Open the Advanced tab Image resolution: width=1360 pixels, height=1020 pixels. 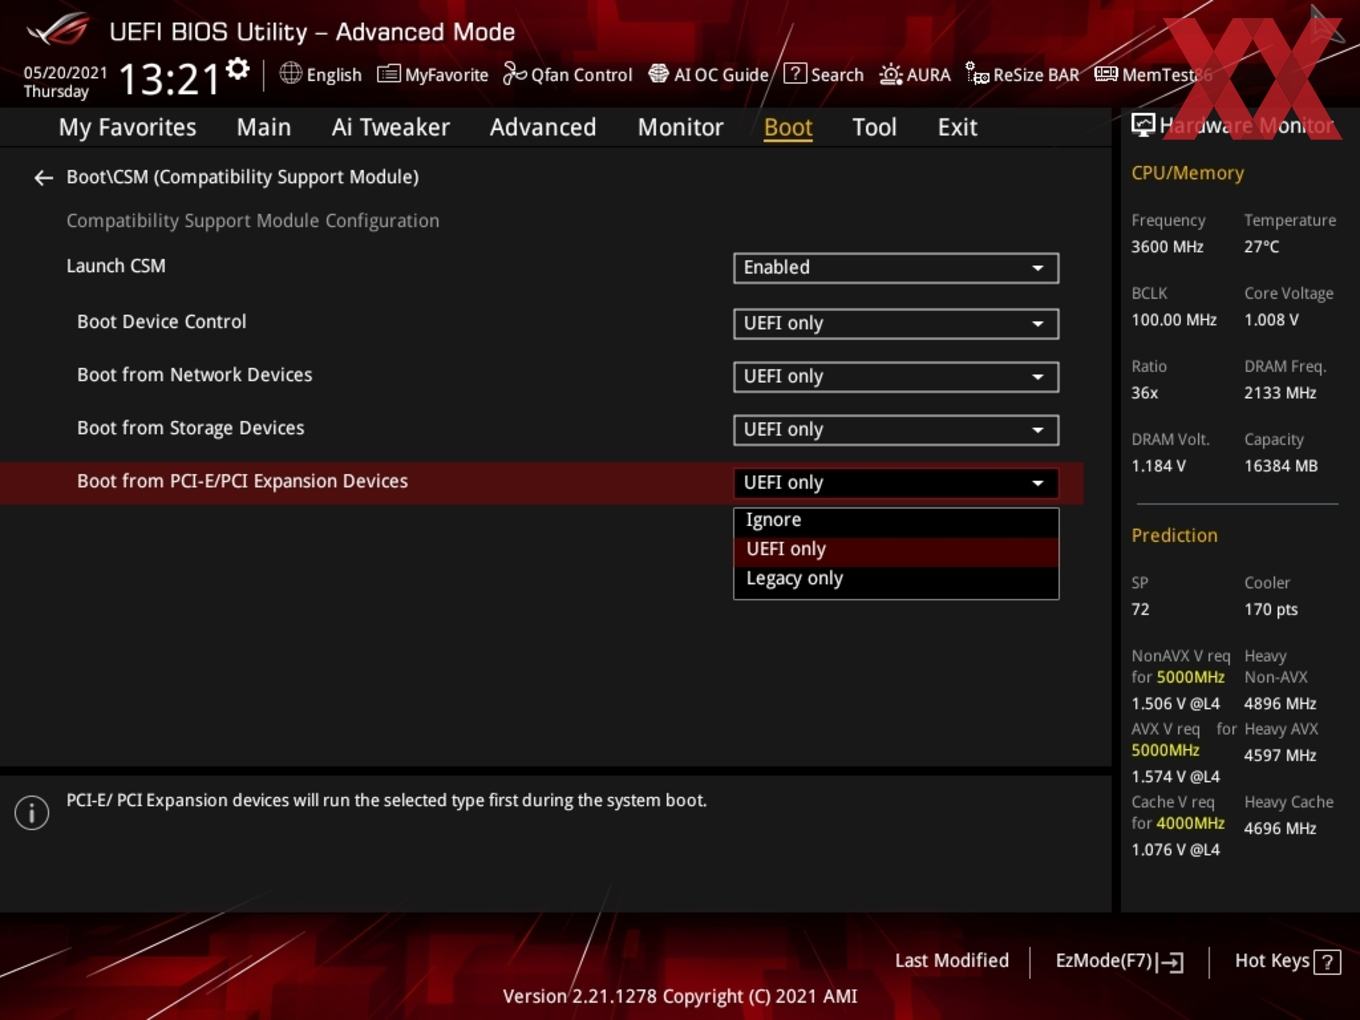click(543, 127)
